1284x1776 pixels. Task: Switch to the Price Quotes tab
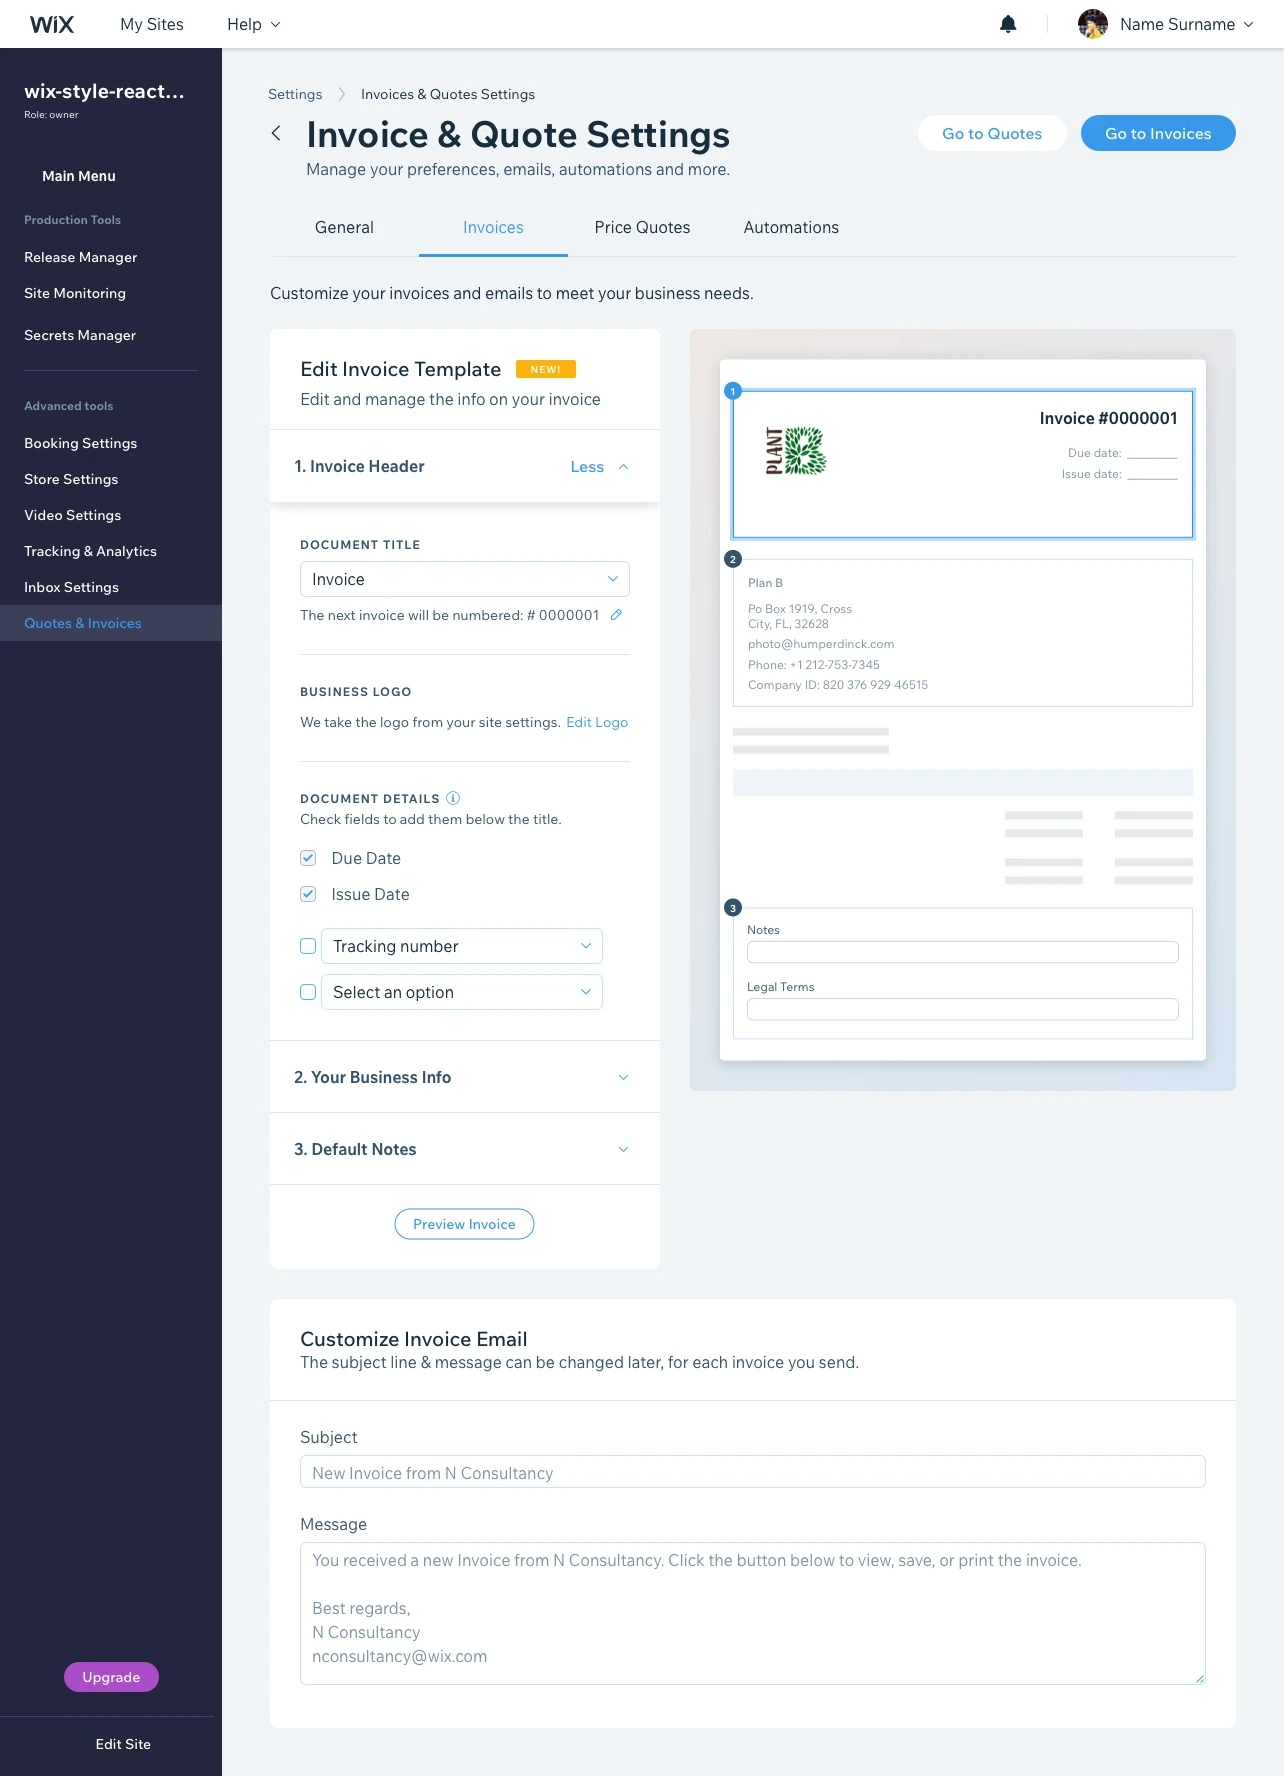[x=642, y=228]
